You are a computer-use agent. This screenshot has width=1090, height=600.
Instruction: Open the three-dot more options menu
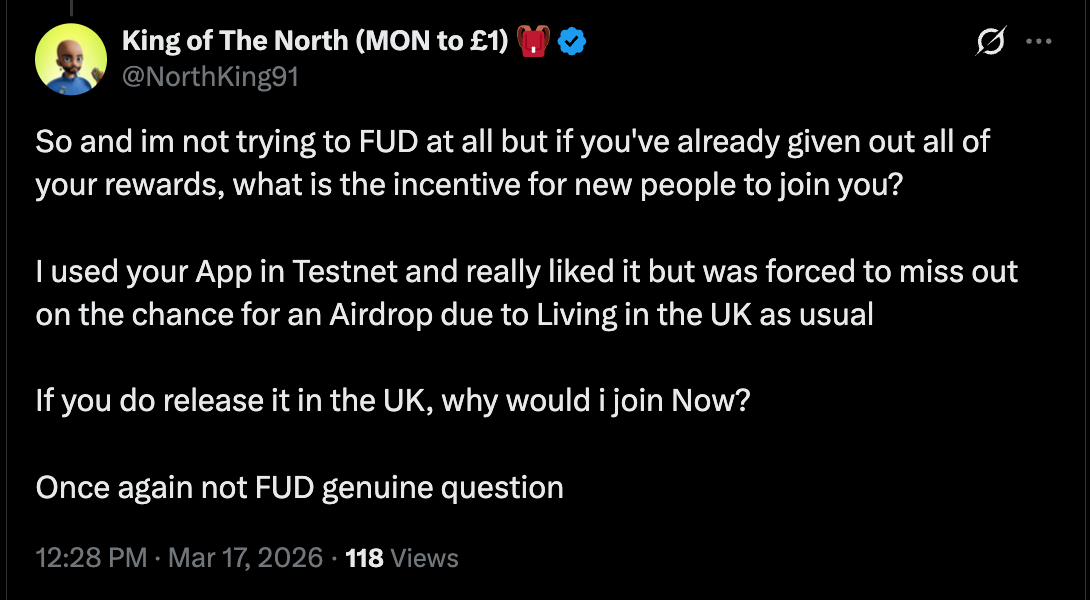[1040, 42]
